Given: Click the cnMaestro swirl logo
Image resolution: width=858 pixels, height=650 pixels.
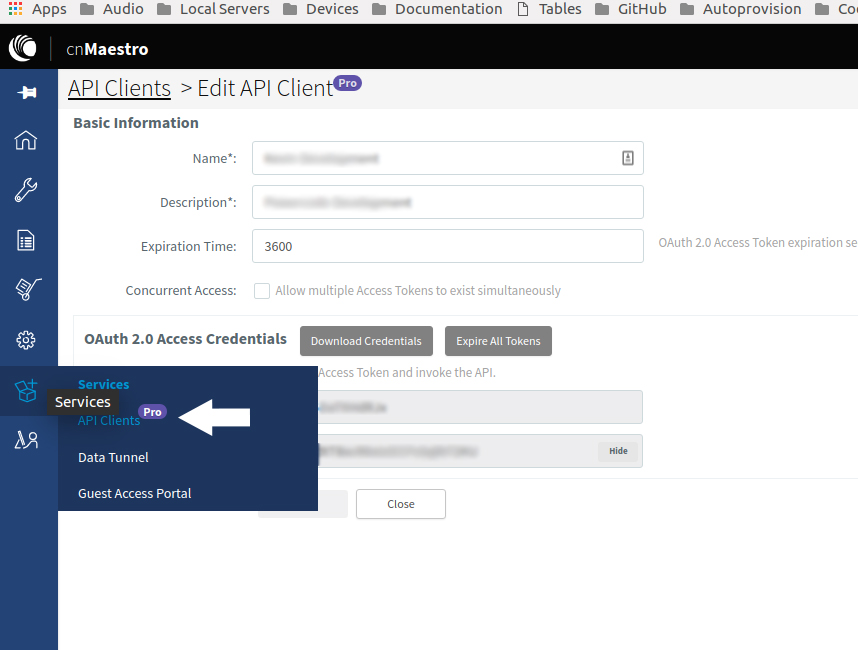Looking at the screenshot, I should [x=23, y=48].
